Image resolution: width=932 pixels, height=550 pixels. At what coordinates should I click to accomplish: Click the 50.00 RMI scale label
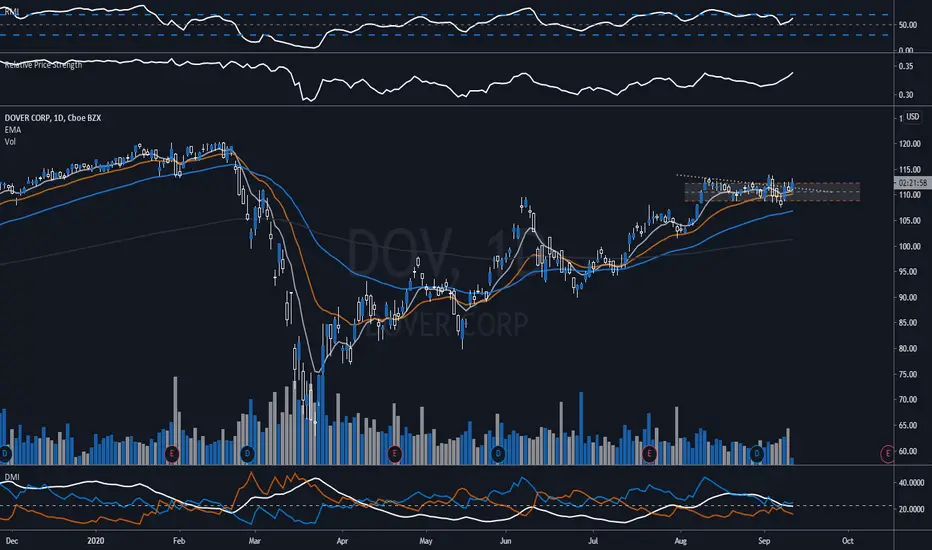[908, 25]
